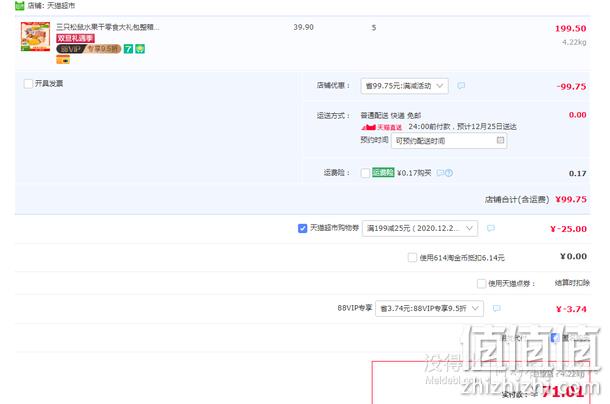Click the store discount amount -99.75
Viewport: 610px width, 404px height.
click(571, 86)
